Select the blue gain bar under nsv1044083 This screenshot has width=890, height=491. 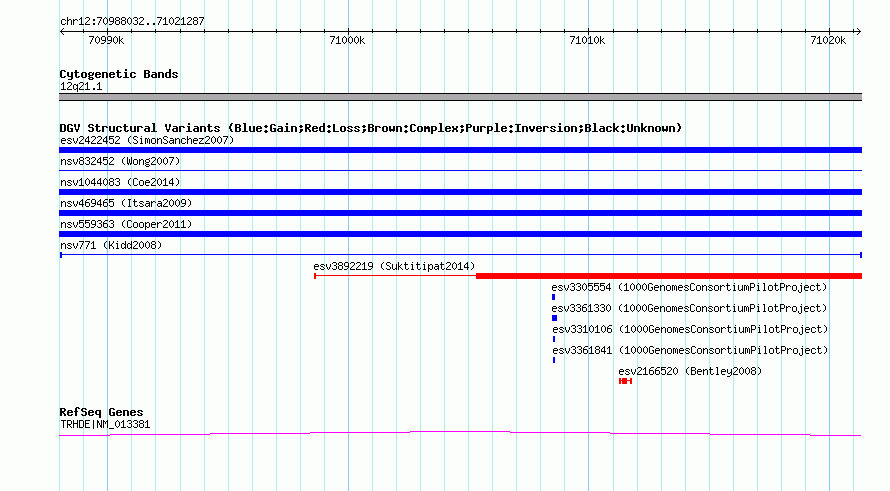pyautogui.click(x=460, y=192)
